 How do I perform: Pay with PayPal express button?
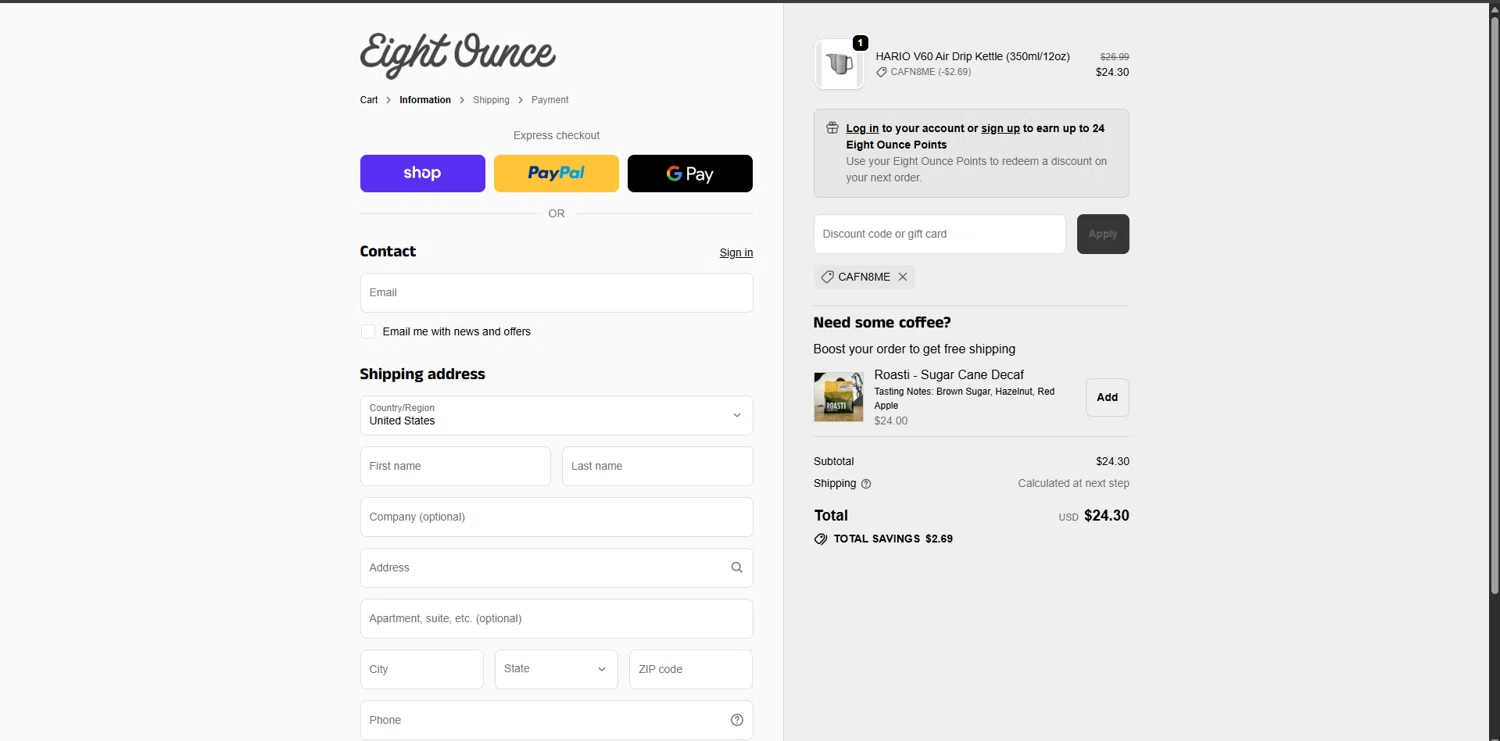click(556, 173)
